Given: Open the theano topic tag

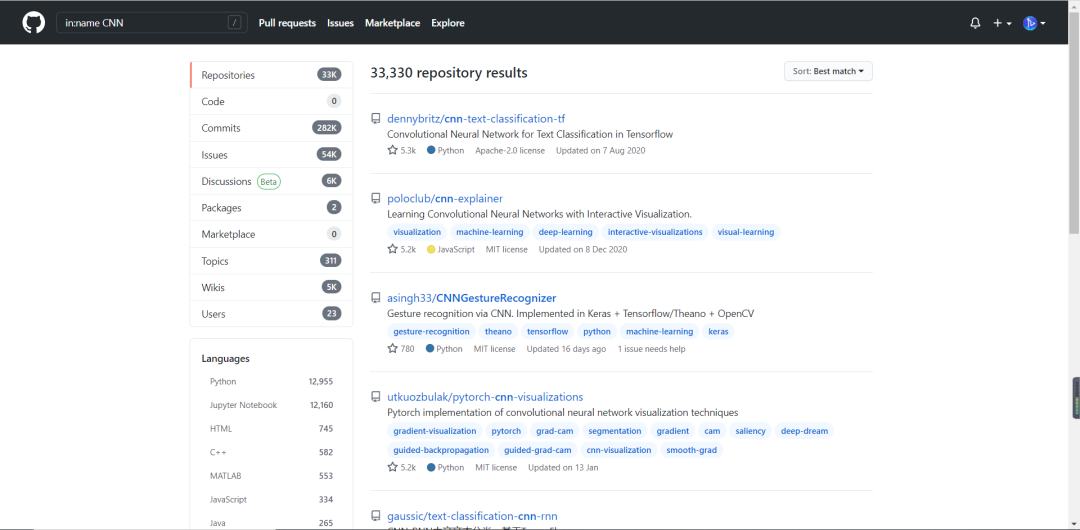Looking at the screenshot, I should 499,332.
